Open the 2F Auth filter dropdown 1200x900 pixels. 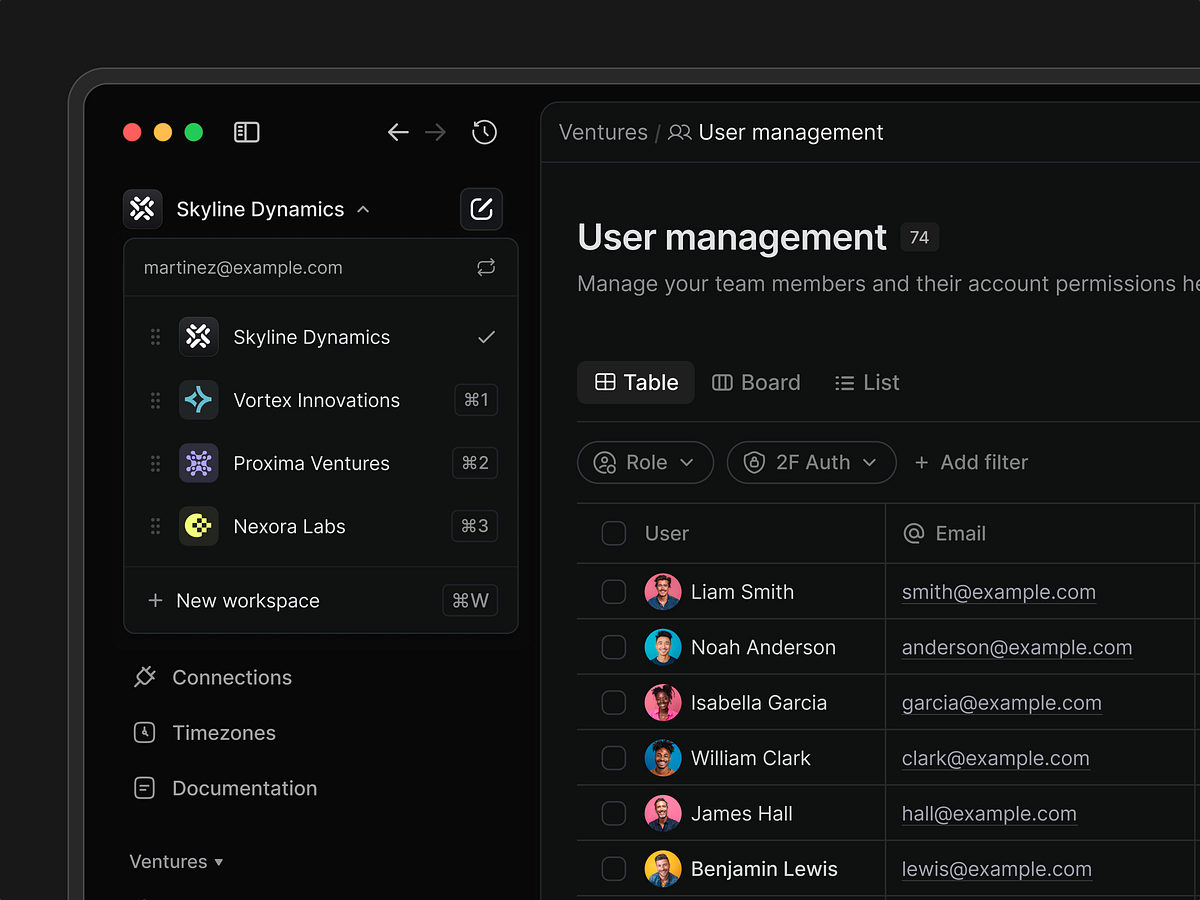pos(812,462)
